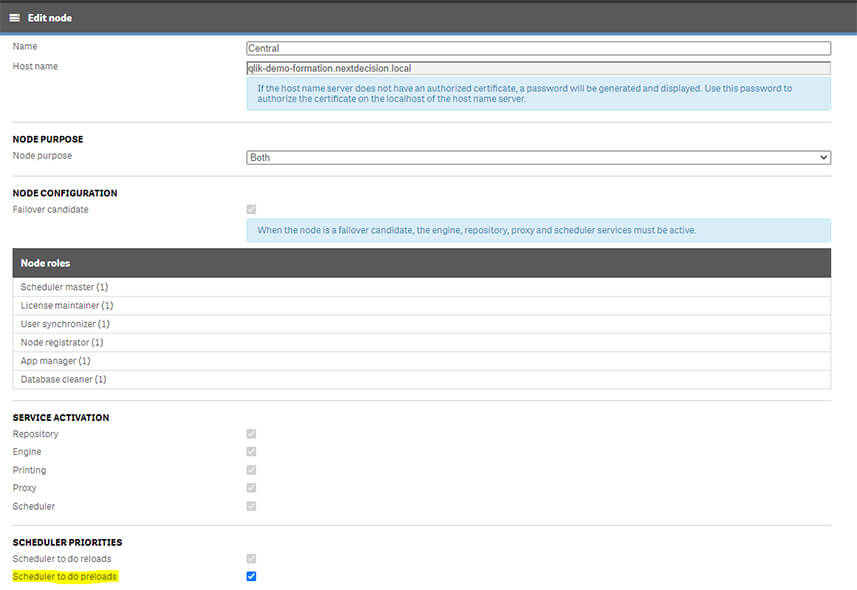Click the Name field containing Central
Screen dimensions: 857x590
point(538,48)
